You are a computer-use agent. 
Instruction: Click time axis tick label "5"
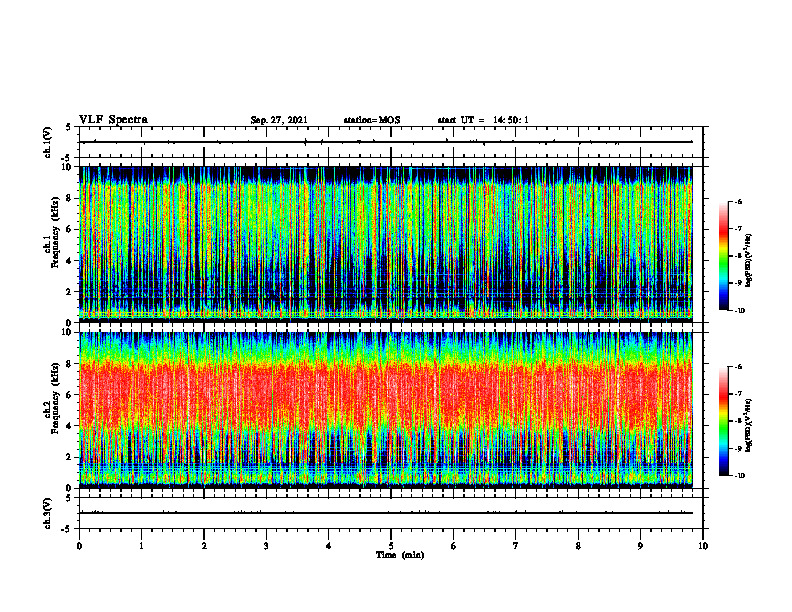(391, 546)
